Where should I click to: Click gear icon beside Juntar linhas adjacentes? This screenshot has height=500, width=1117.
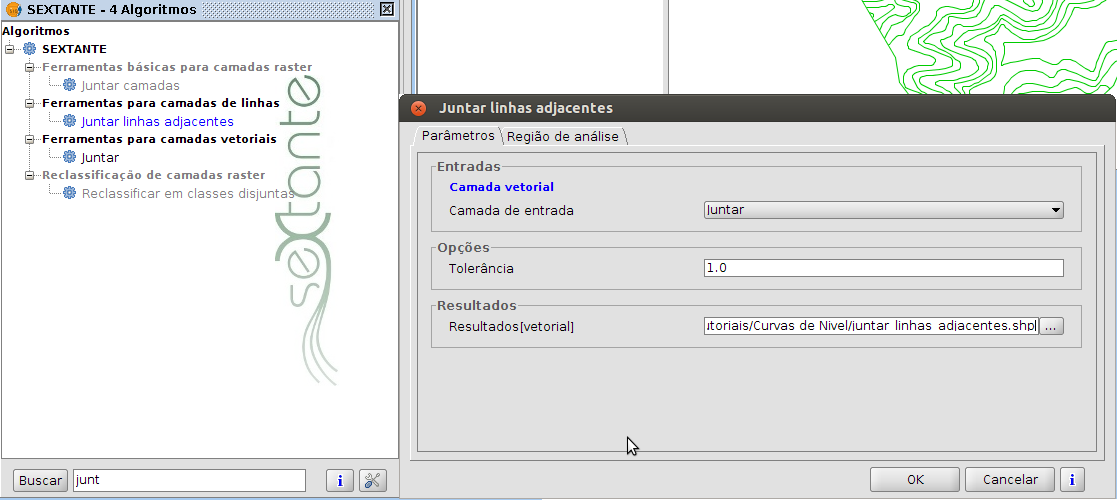69,121
